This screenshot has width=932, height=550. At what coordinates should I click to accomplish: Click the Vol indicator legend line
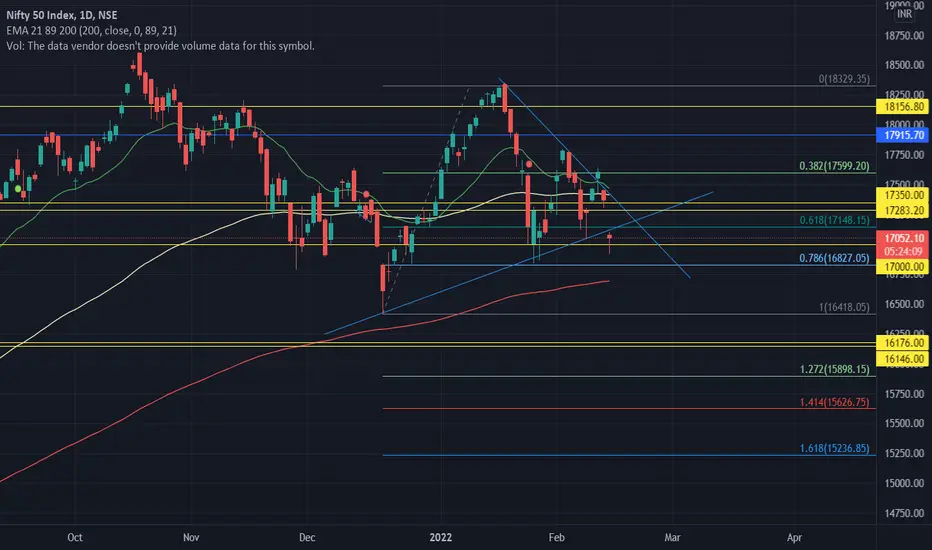coord(160,46)
